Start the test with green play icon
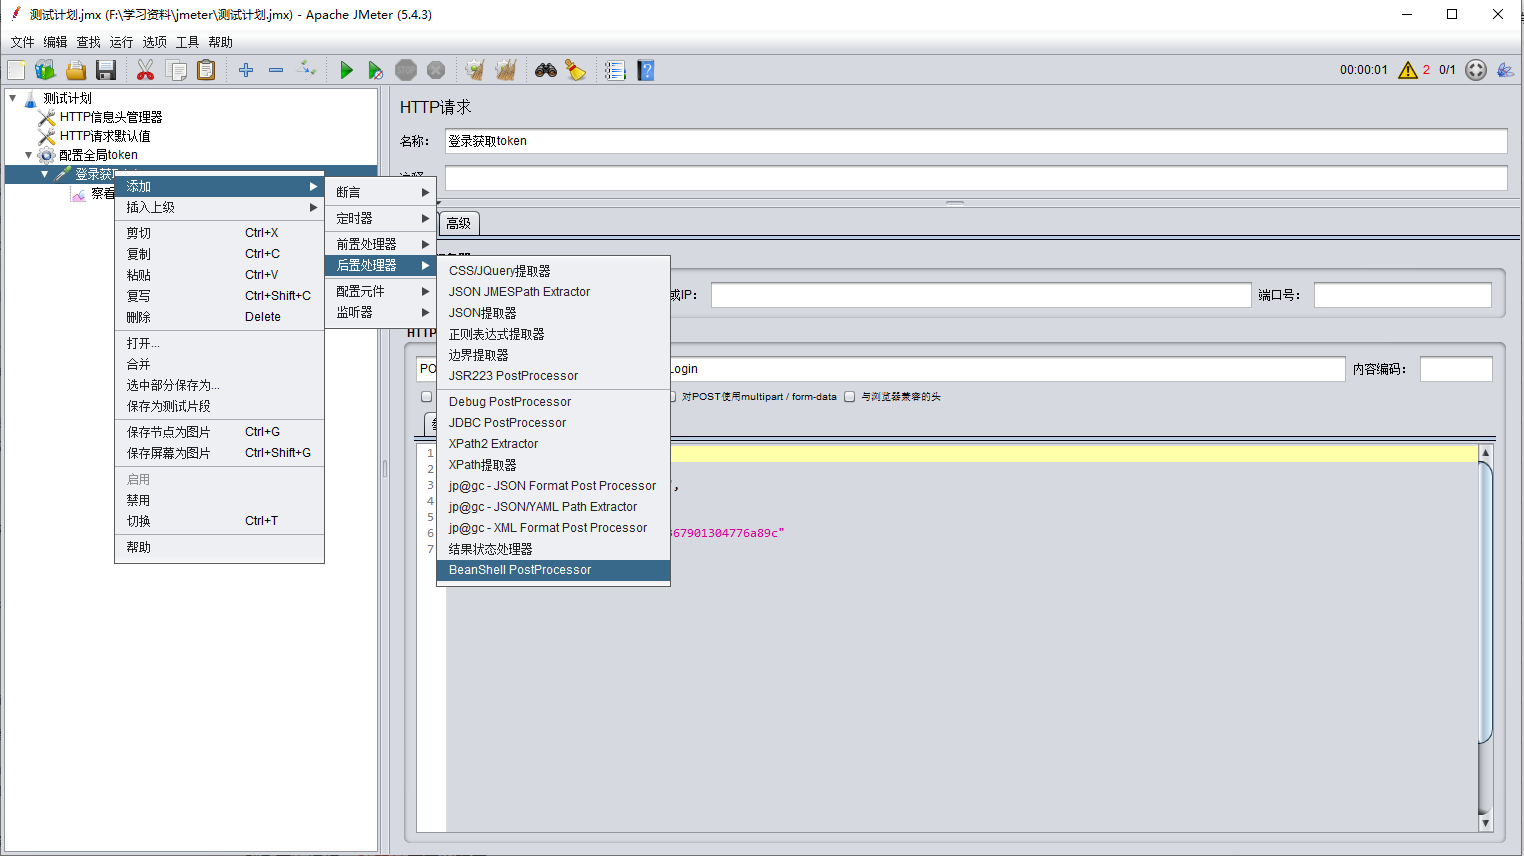The height and width of the screenshot is (856, 1524). (346, 70)
